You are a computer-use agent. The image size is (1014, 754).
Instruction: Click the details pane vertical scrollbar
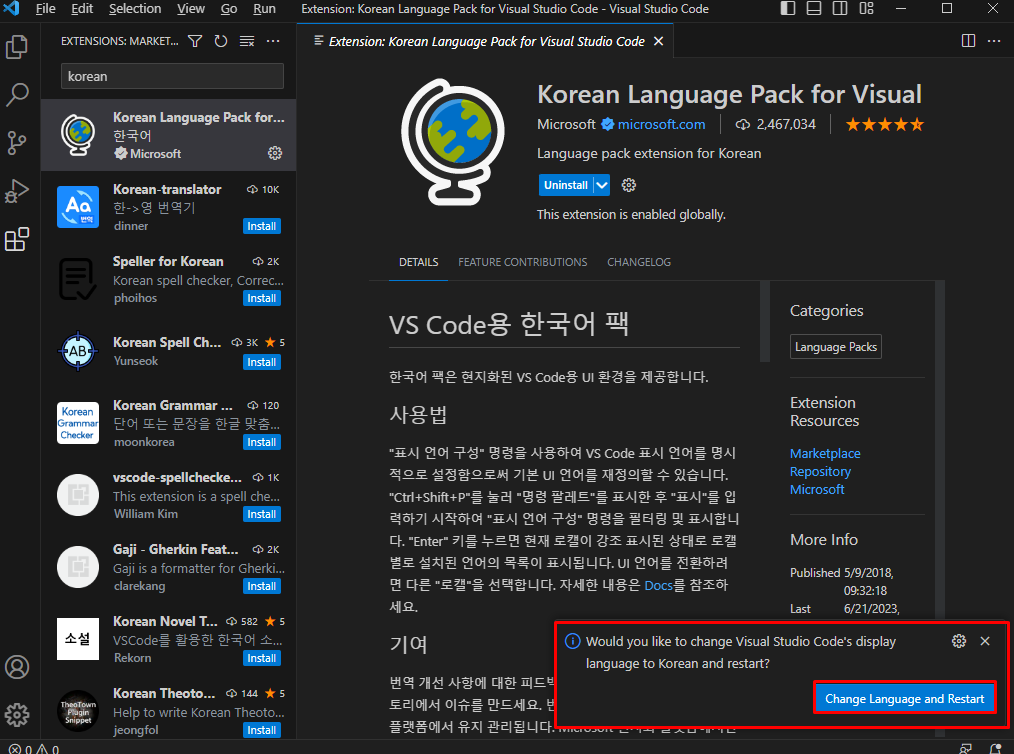click(765, 321)
